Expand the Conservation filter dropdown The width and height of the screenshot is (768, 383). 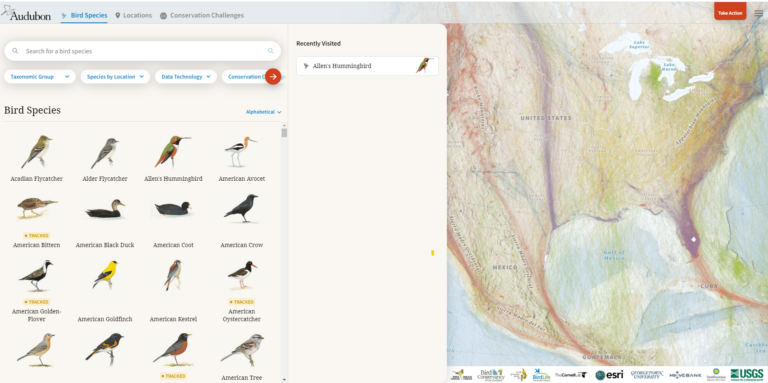click(x=244, y=76)
